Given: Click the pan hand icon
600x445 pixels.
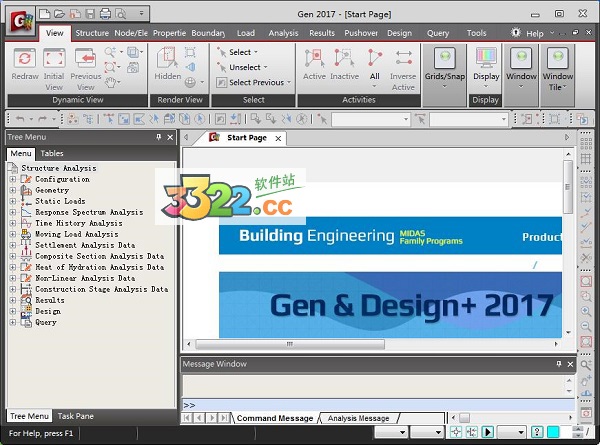Looking at the screenshot, I should point(111,82).
